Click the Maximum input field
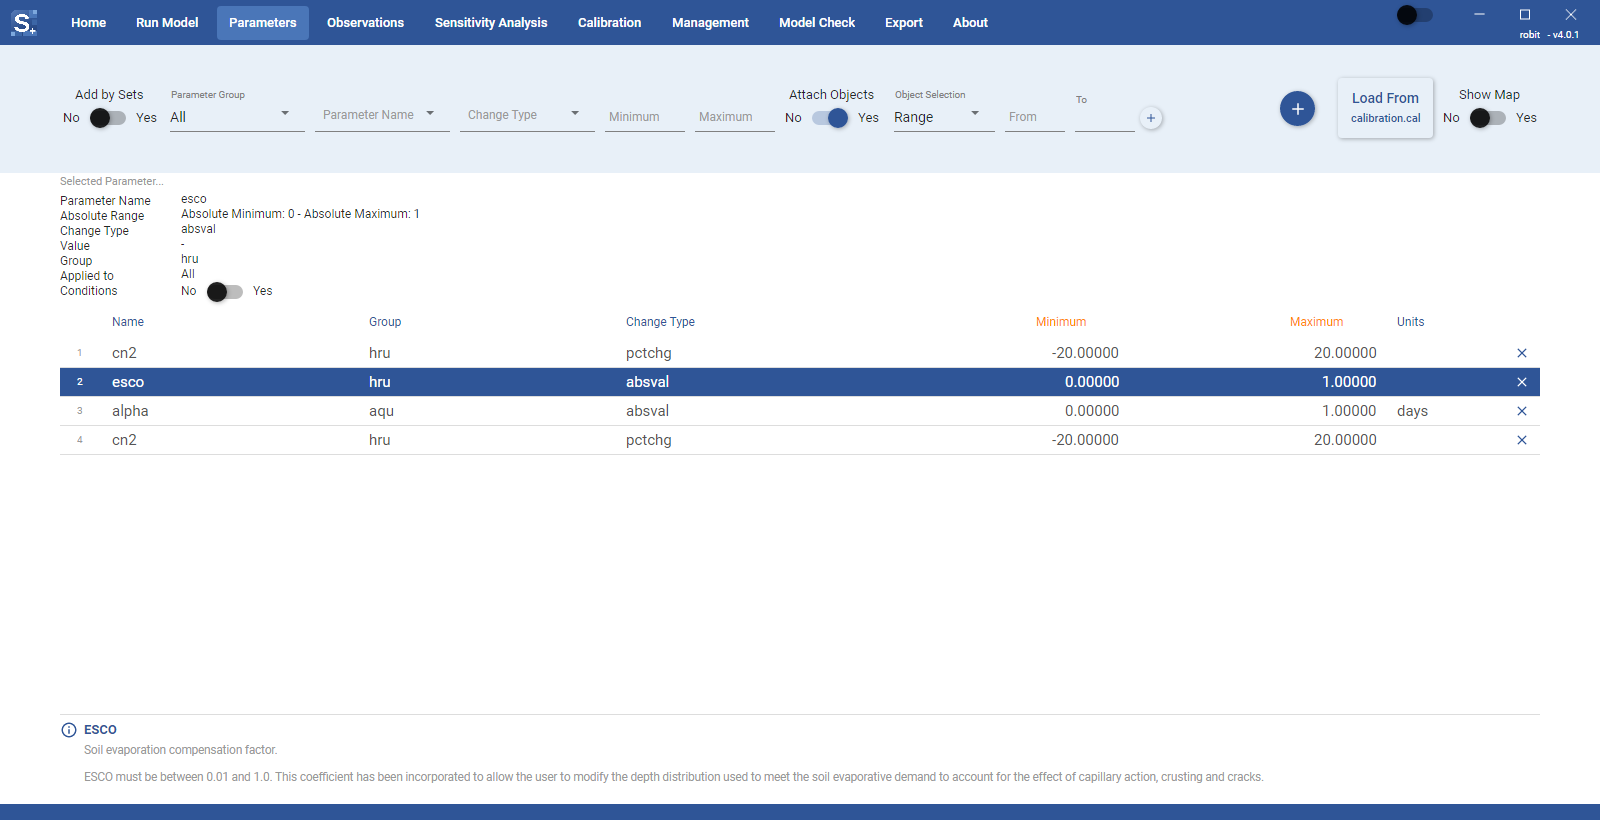The image size is (1600, 820). pyautogui.click(x=735, y=117)
